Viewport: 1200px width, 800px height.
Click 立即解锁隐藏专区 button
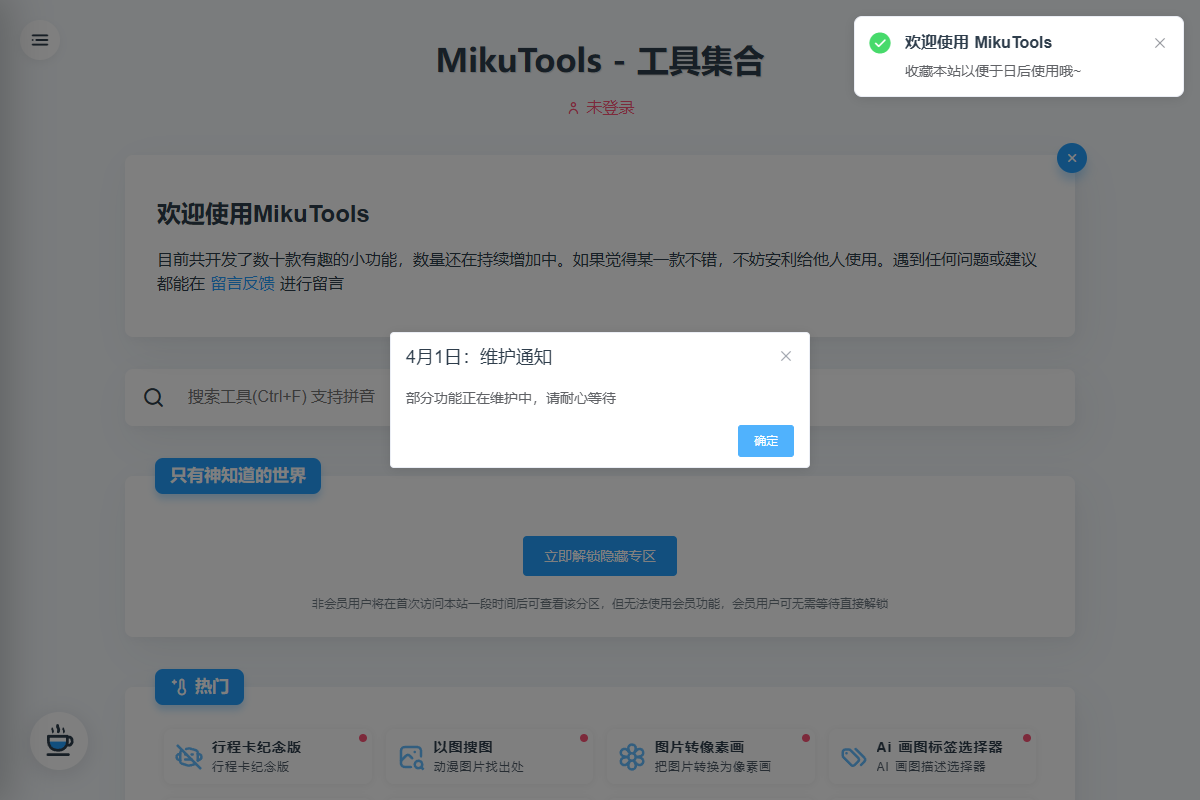click(599, 555)
